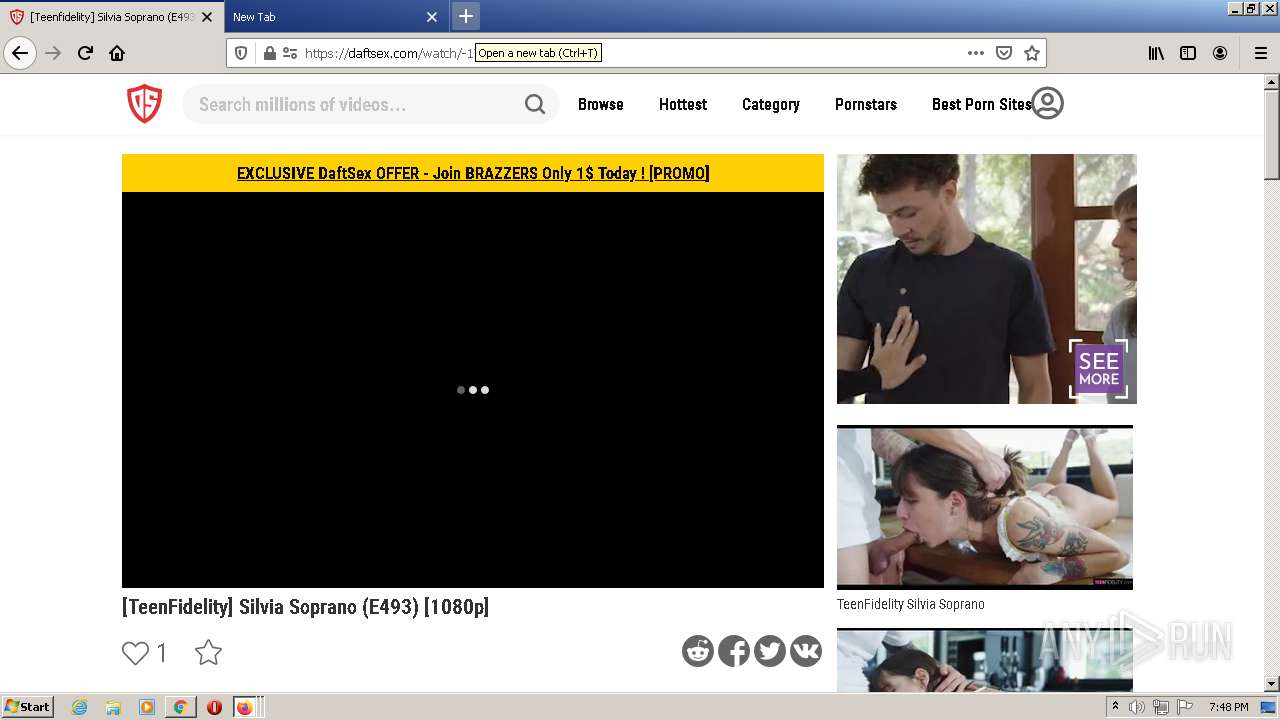The height and width of the screenshot is (720, 1280).
Task: Click the video title text ending in [1080p]
Action: point(305,606)
